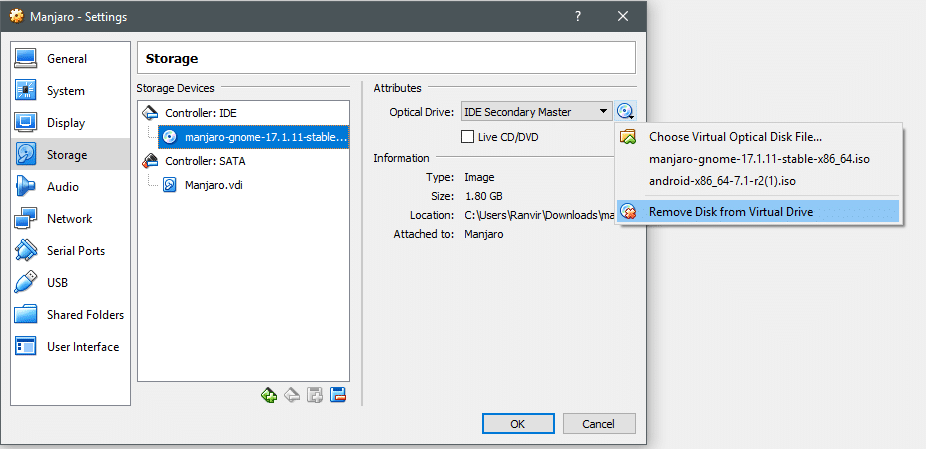Open the General settings icon
This screenshot has width=926, height=449.
(x=25, y=58)
